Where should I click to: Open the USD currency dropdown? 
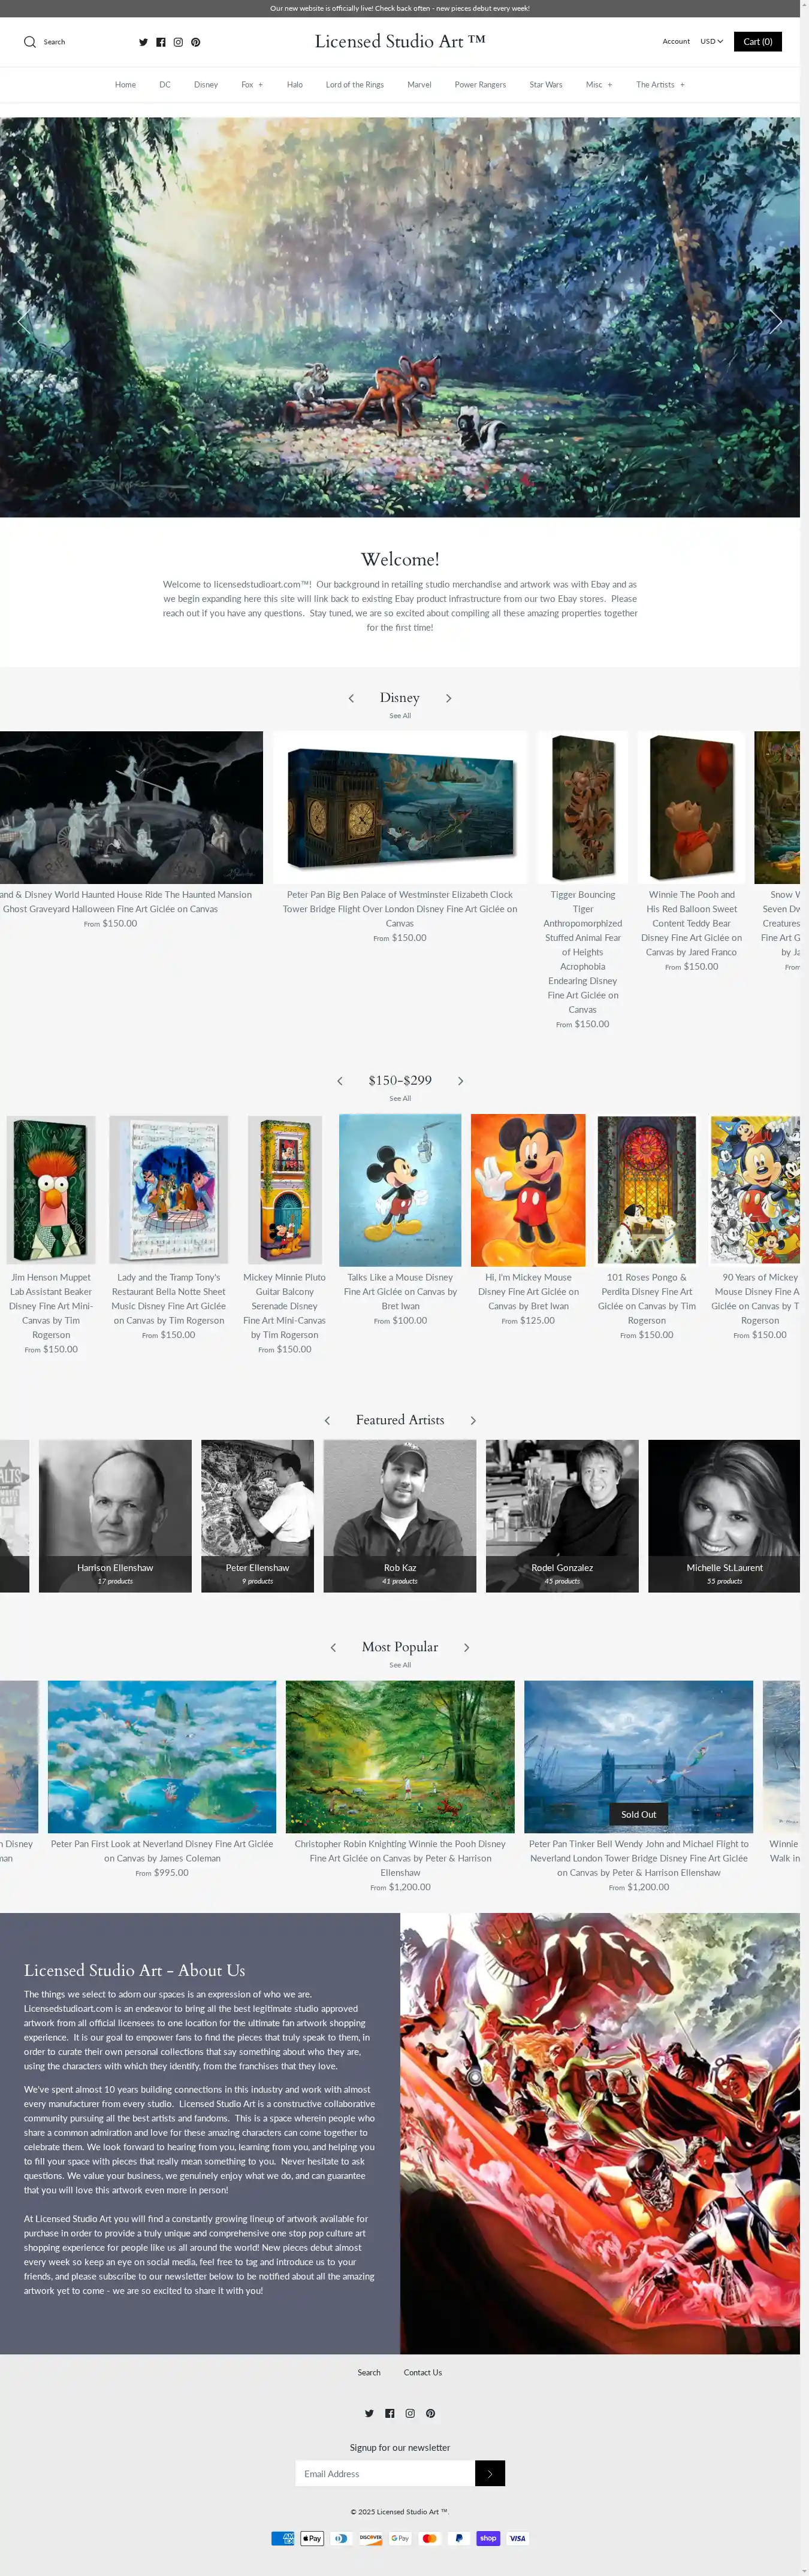[712, 42]
